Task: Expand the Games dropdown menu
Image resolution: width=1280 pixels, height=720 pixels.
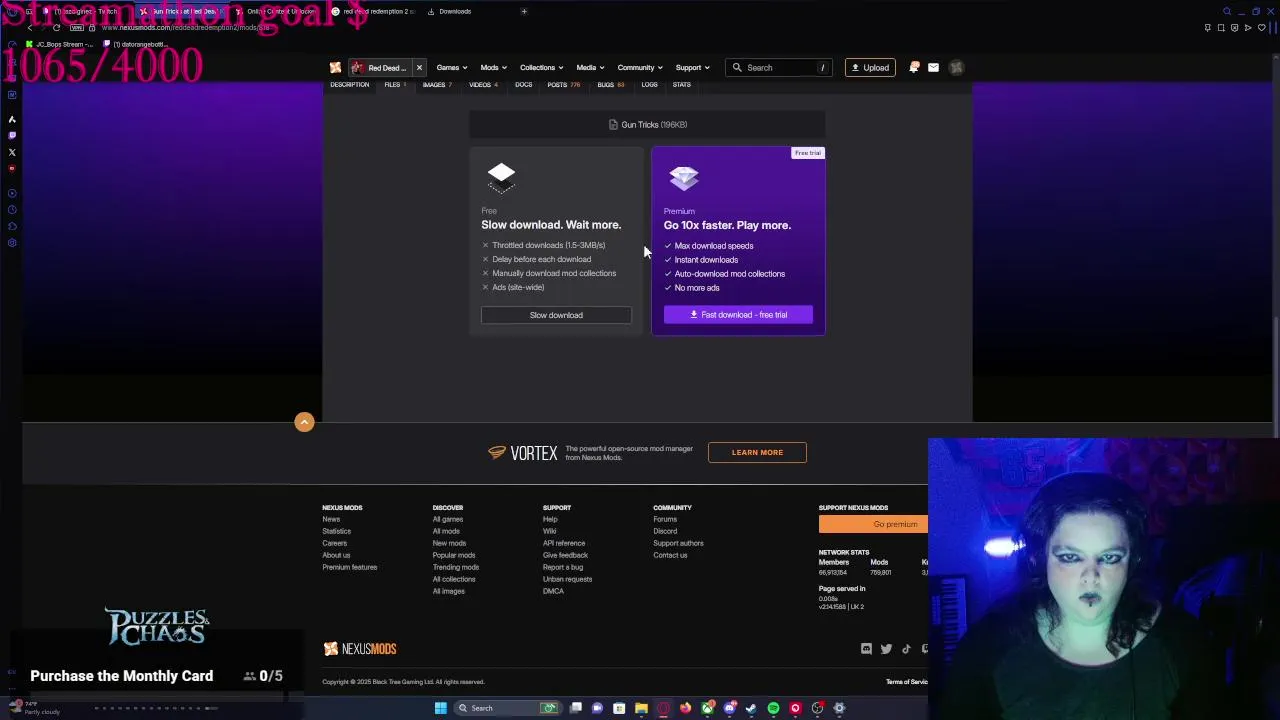Action: pos(452,68)
